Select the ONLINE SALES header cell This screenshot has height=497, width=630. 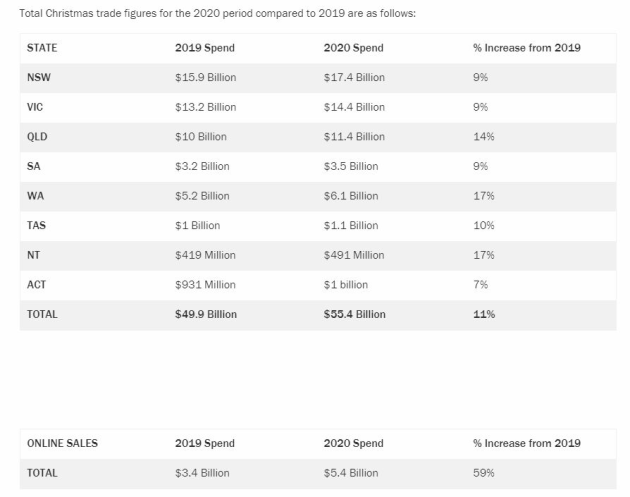pos(62,443)
